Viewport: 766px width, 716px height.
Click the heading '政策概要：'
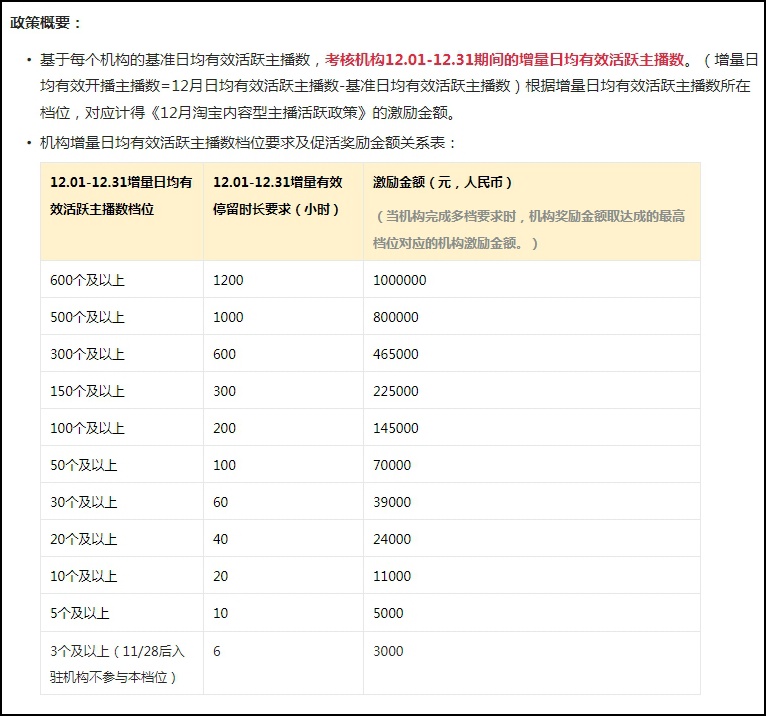tap(46, 22)
